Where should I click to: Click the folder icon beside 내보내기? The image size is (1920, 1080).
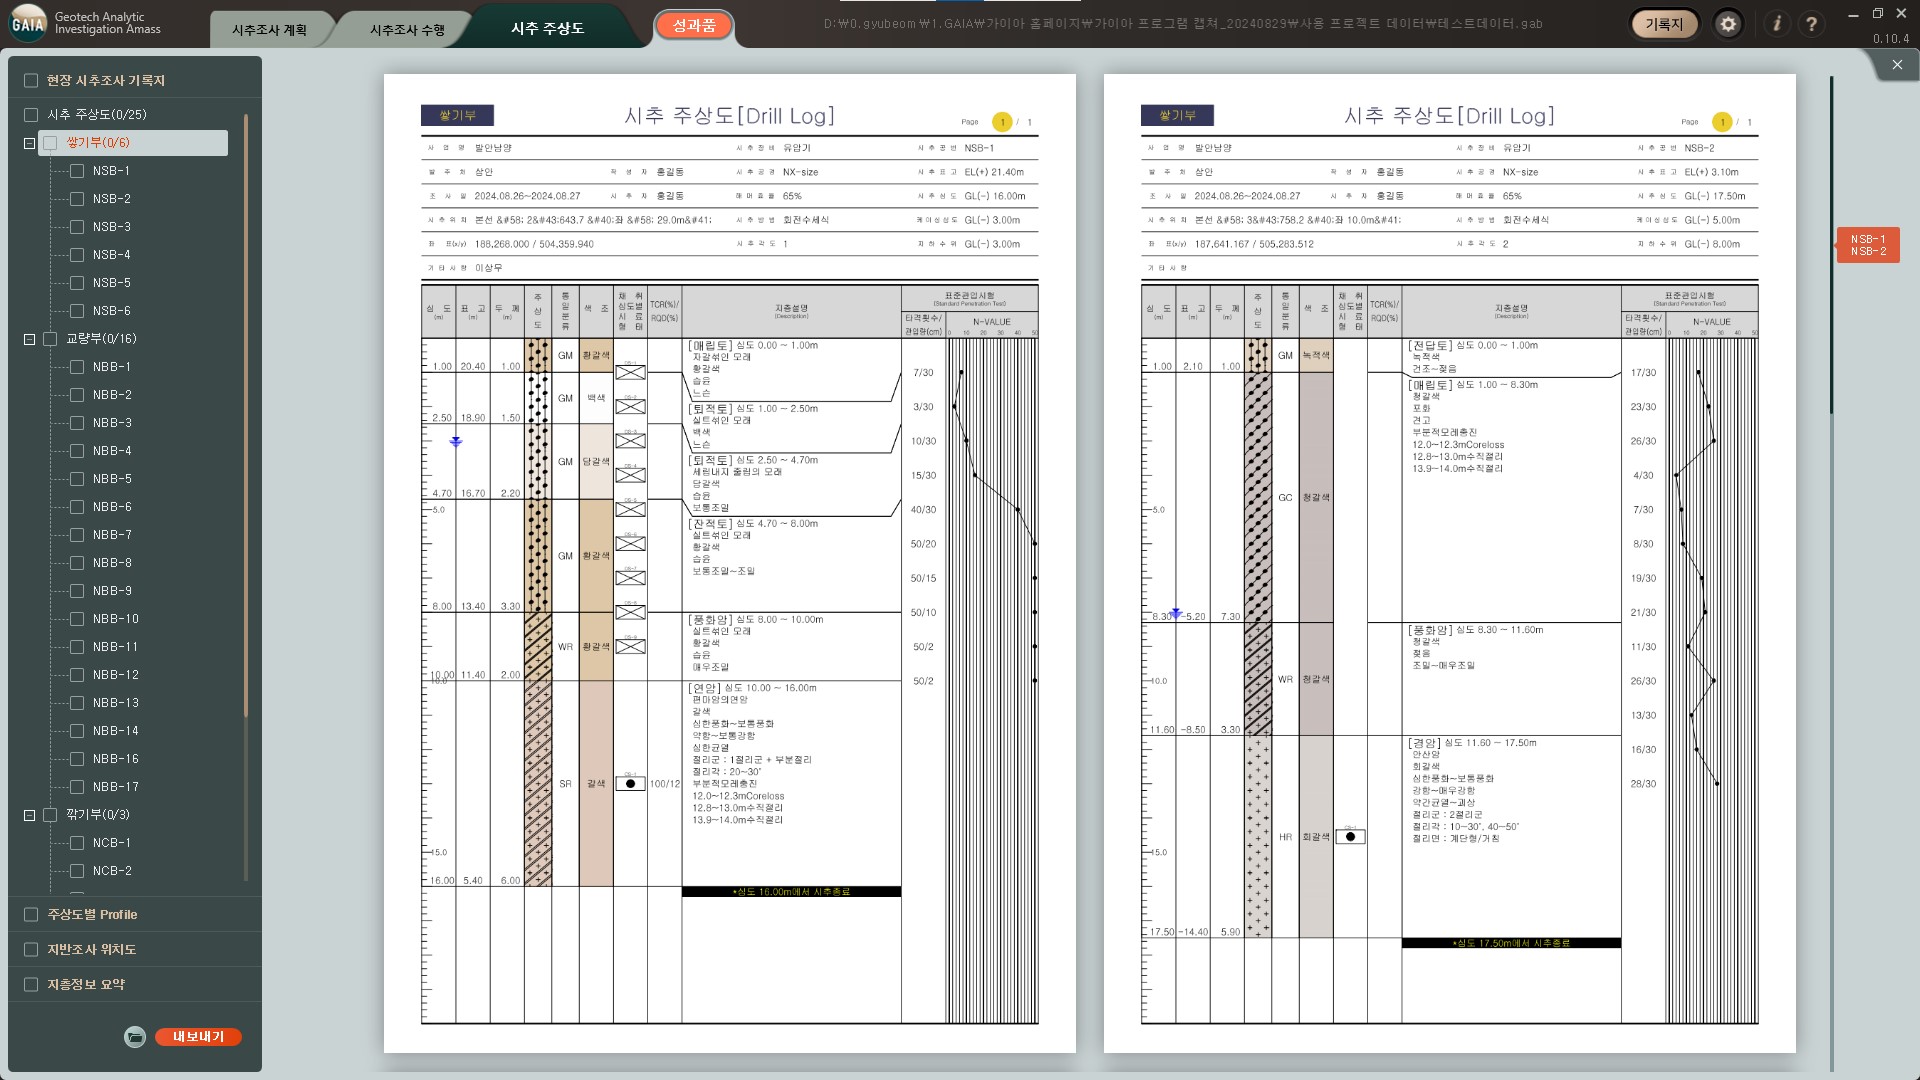pos(135,1037)
